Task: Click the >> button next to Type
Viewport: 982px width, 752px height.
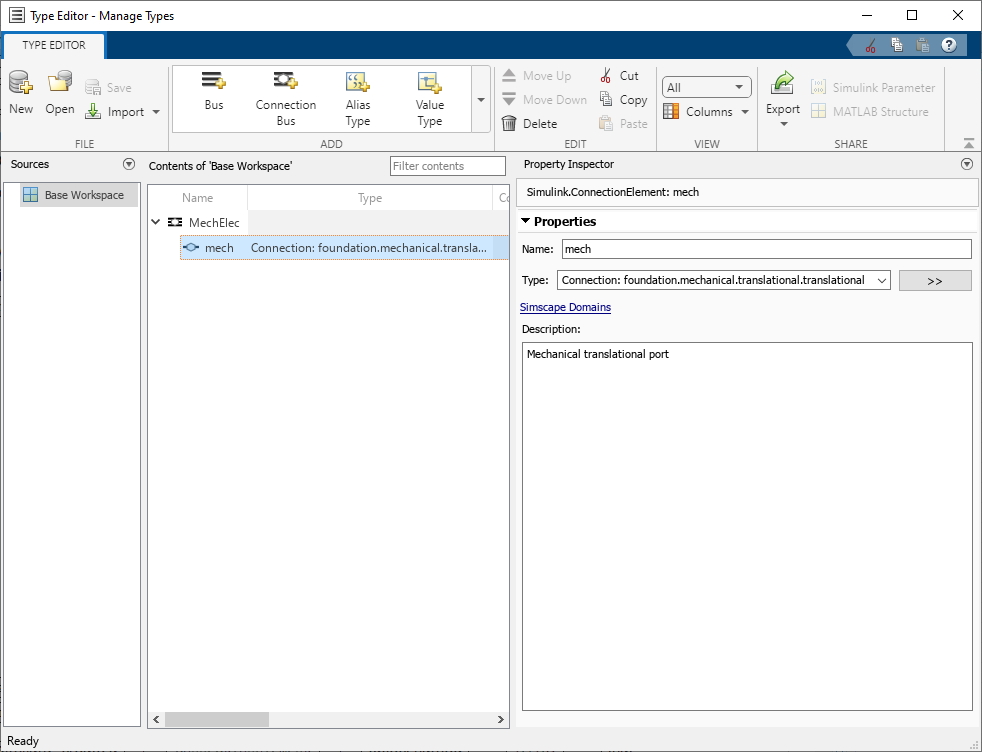Action: (935, 281)
